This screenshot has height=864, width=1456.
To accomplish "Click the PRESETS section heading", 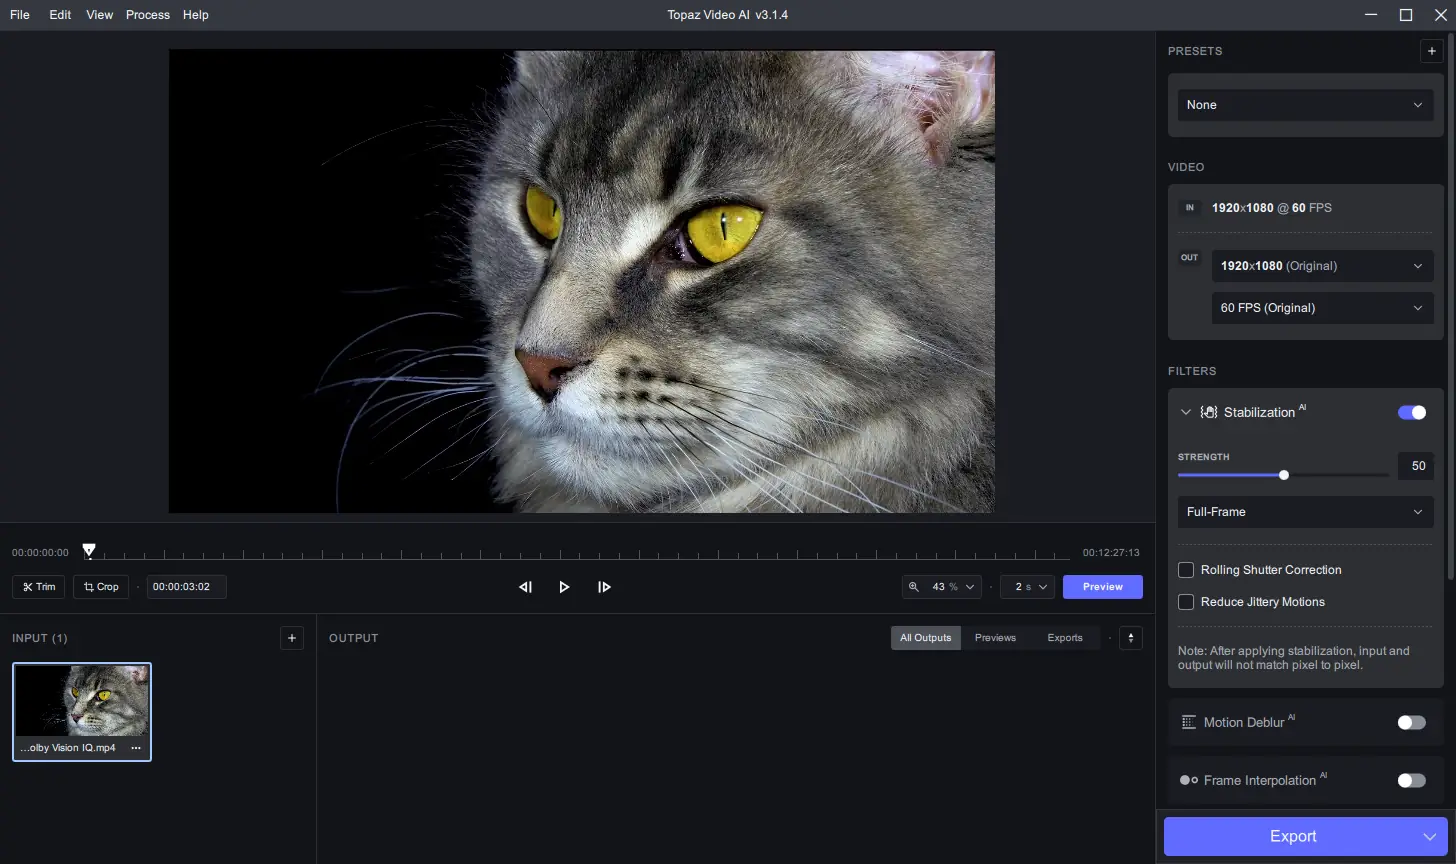I will coord(1195,51).
